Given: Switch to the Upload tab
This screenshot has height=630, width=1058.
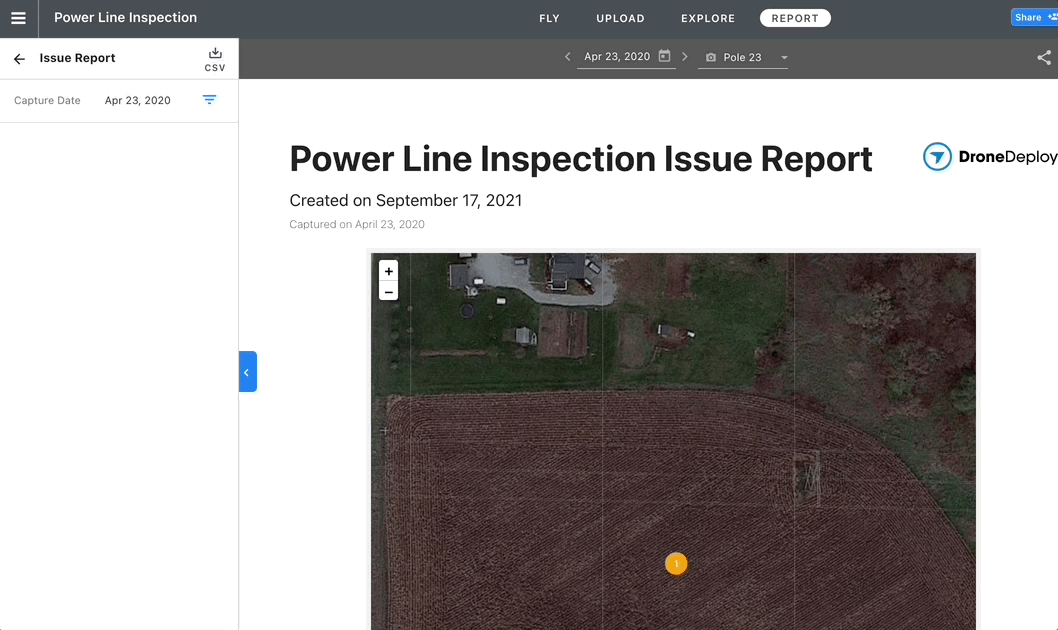Looking at the screenshot, I should point(620,18).
